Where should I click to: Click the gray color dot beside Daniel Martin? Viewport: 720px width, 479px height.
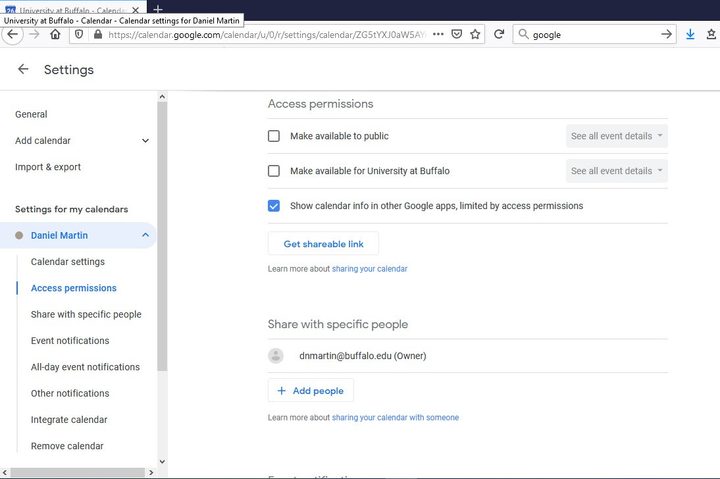19,235
